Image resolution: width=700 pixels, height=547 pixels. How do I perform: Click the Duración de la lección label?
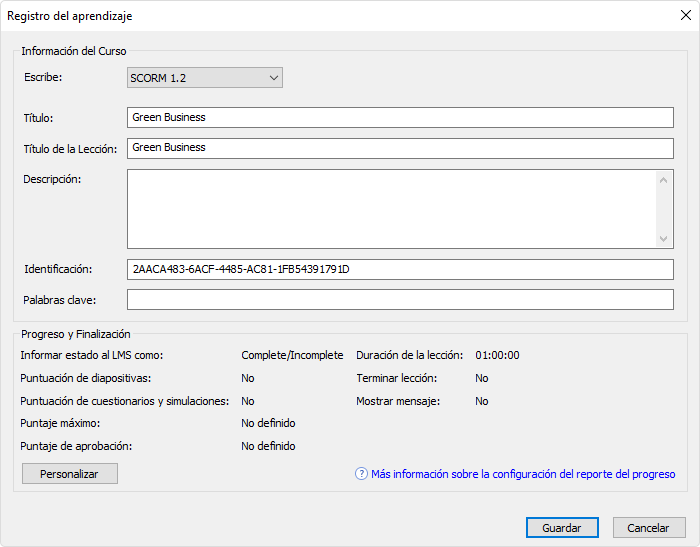[x=409, y=355]
